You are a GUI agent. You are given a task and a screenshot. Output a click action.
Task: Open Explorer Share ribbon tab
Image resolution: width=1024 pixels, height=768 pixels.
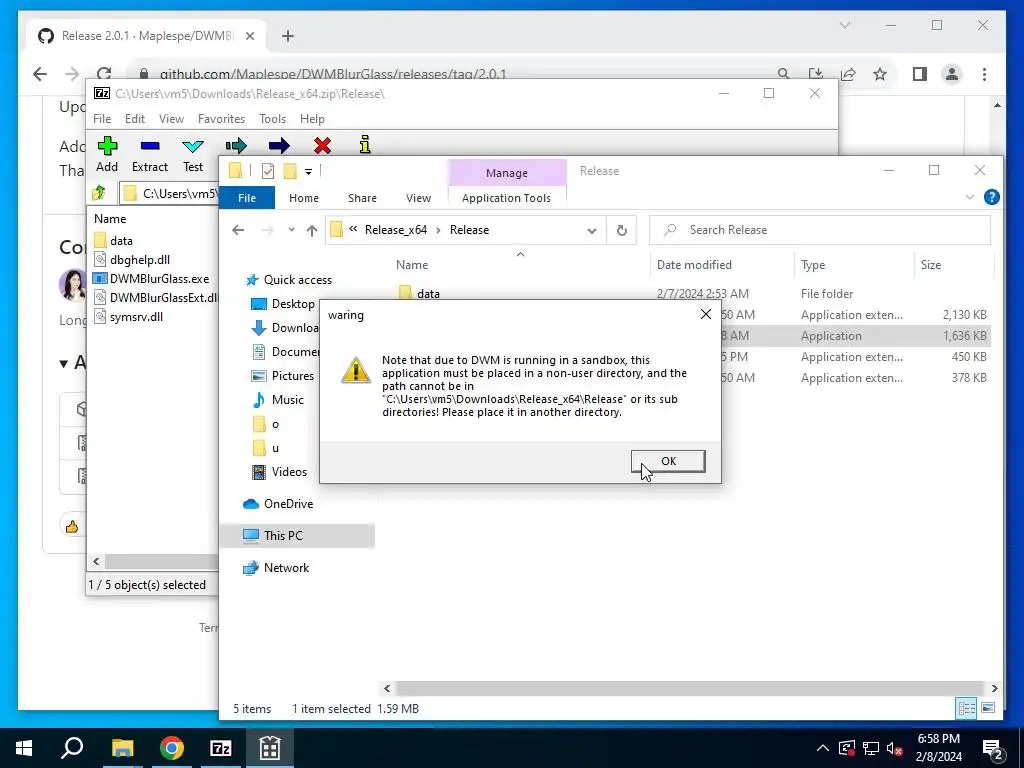[362, 198]
